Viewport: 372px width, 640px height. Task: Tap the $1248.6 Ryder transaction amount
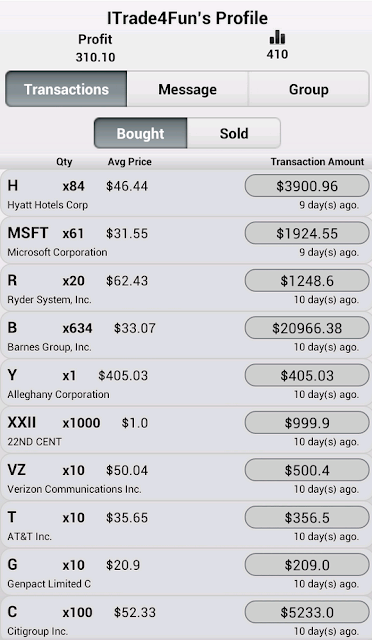point(307,280)
